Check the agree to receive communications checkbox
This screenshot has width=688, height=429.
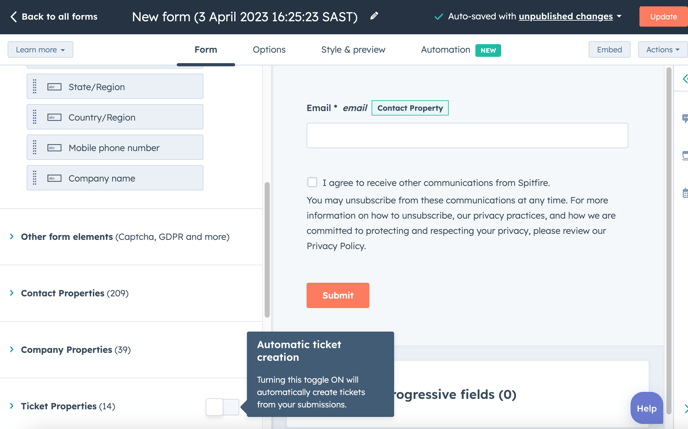312,182
